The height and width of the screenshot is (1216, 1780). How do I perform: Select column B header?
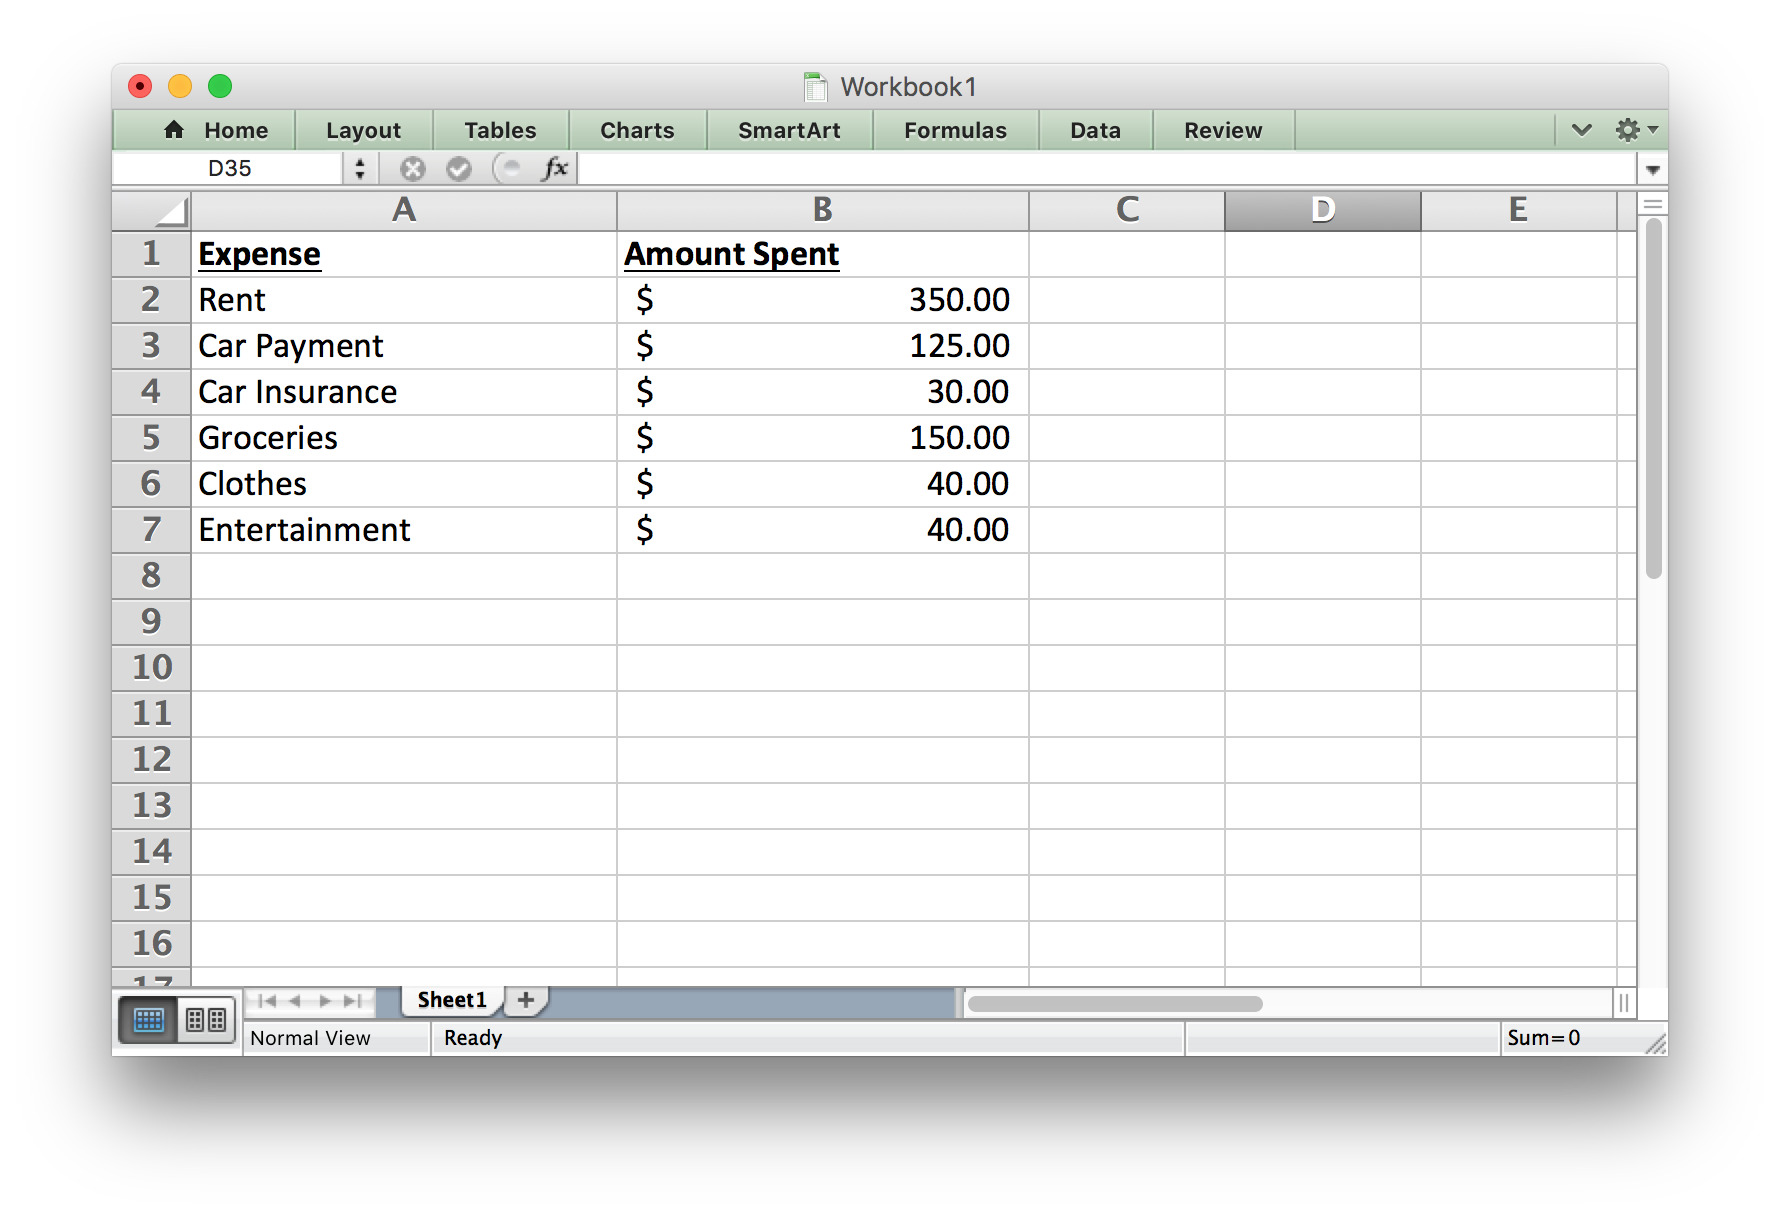(822, 210)
